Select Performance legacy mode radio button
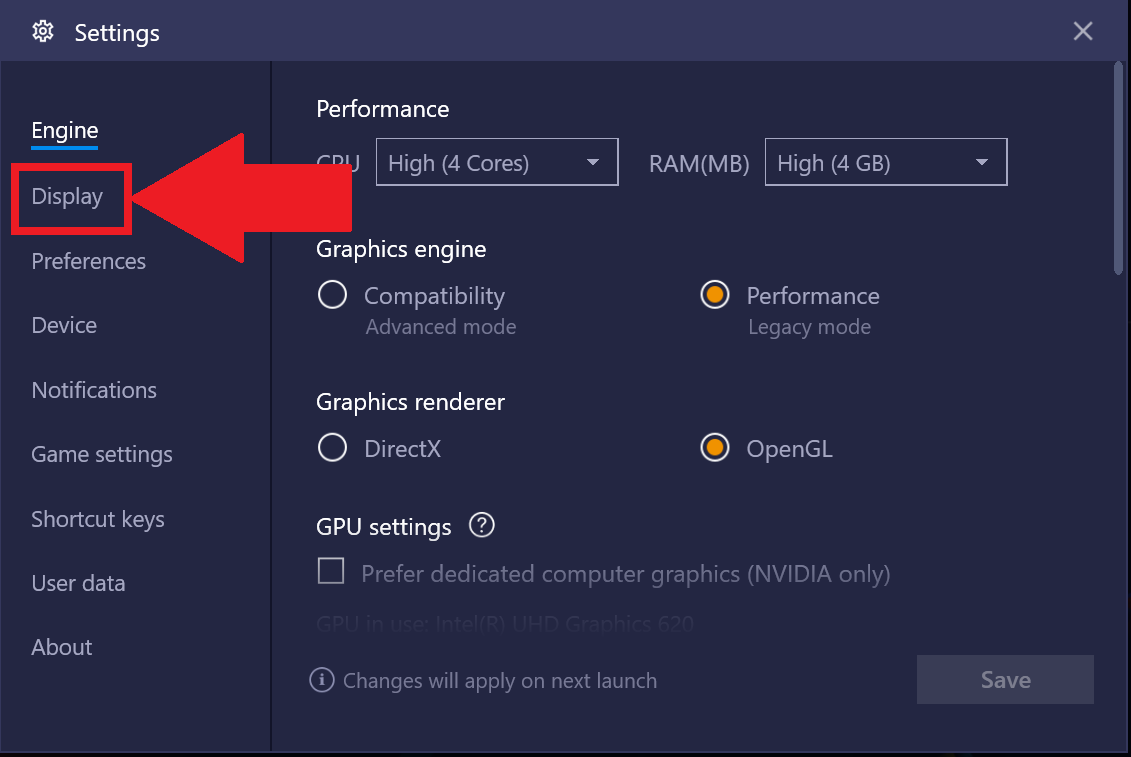The height and width of the screenshot is (757, 1131). point(715,295)
